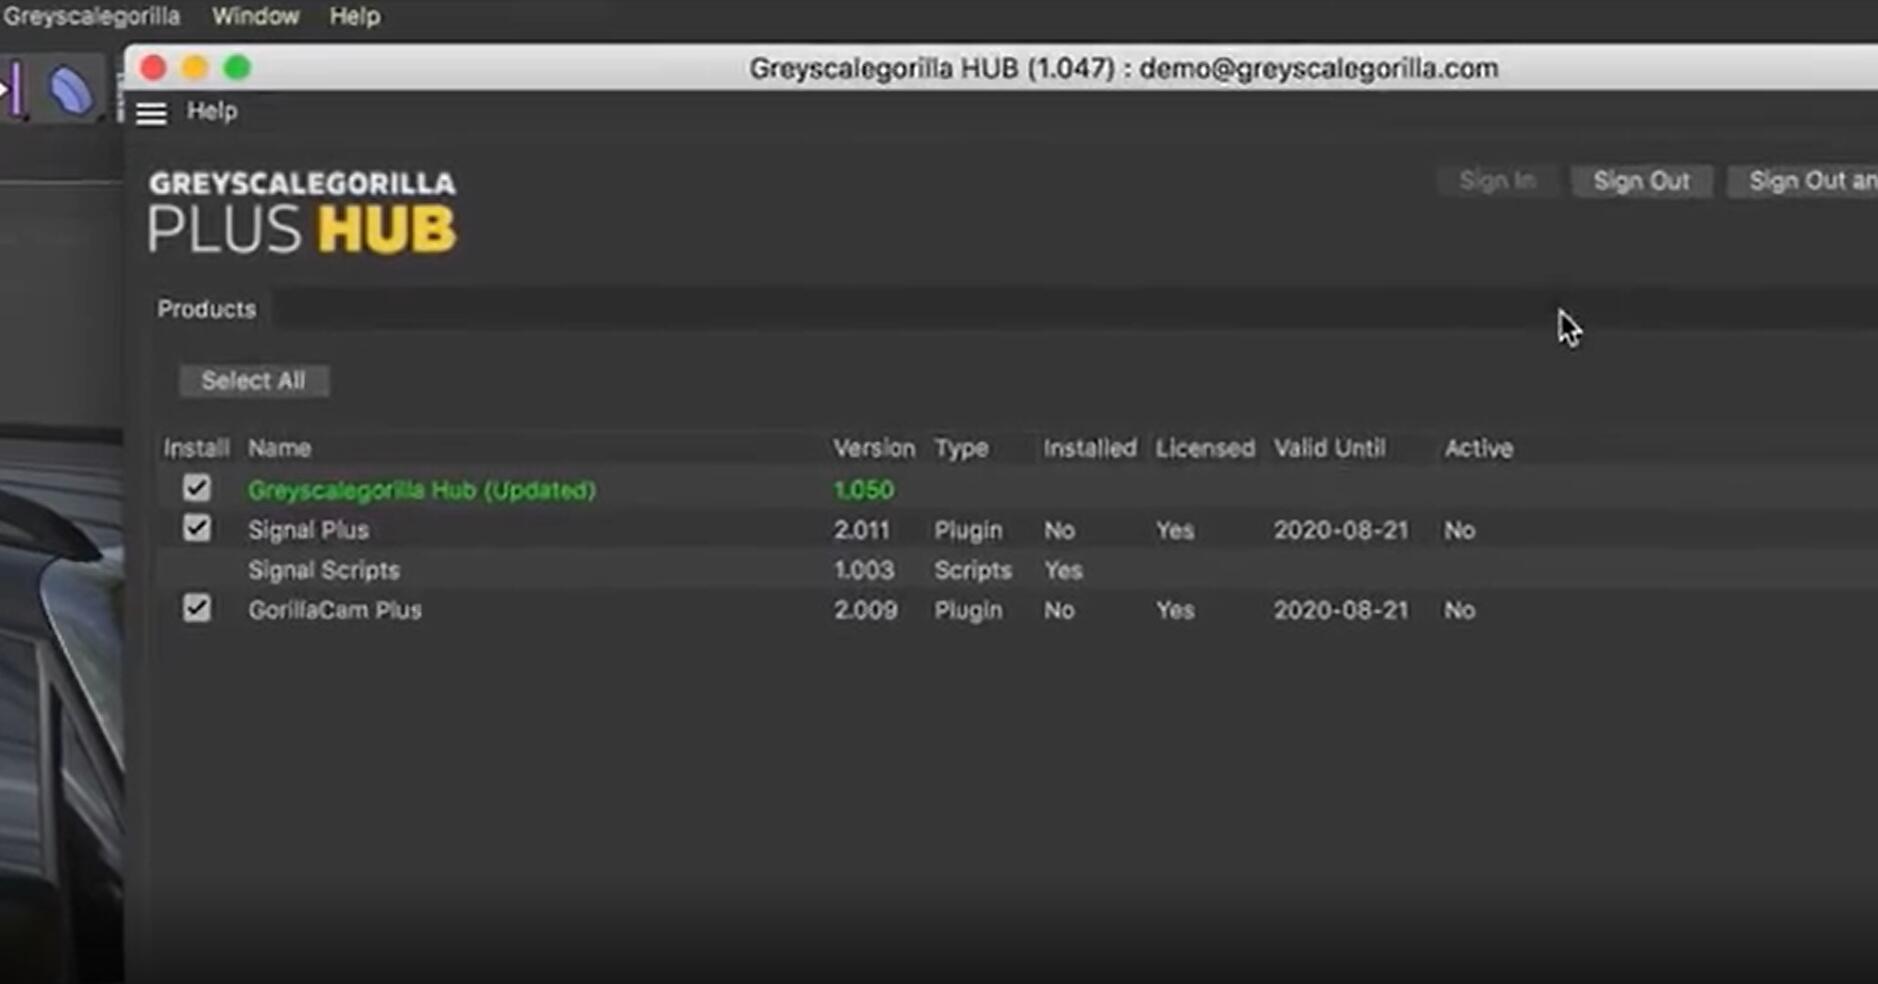The width and height of the screenshot is (1878, 984).
Task: Open the Help menu in HUB window
Action: (212, 111)
